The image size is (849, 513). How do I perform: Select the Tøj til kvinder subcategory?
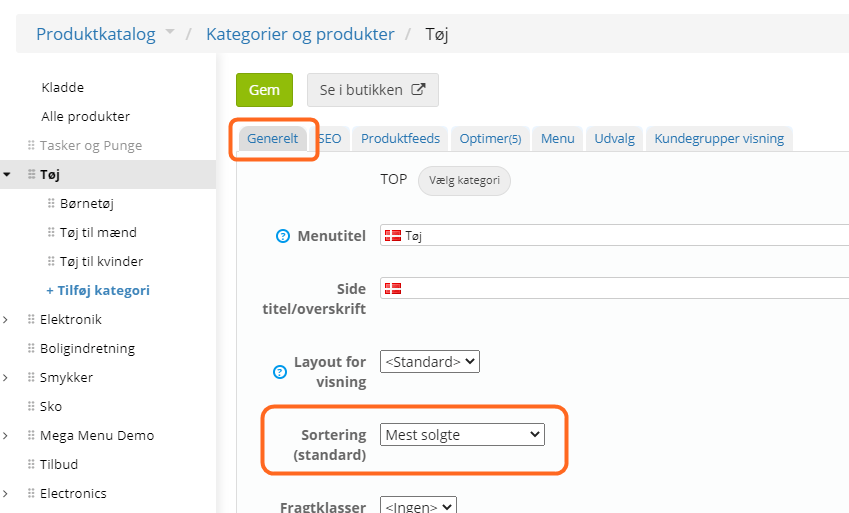coord(101,262)
